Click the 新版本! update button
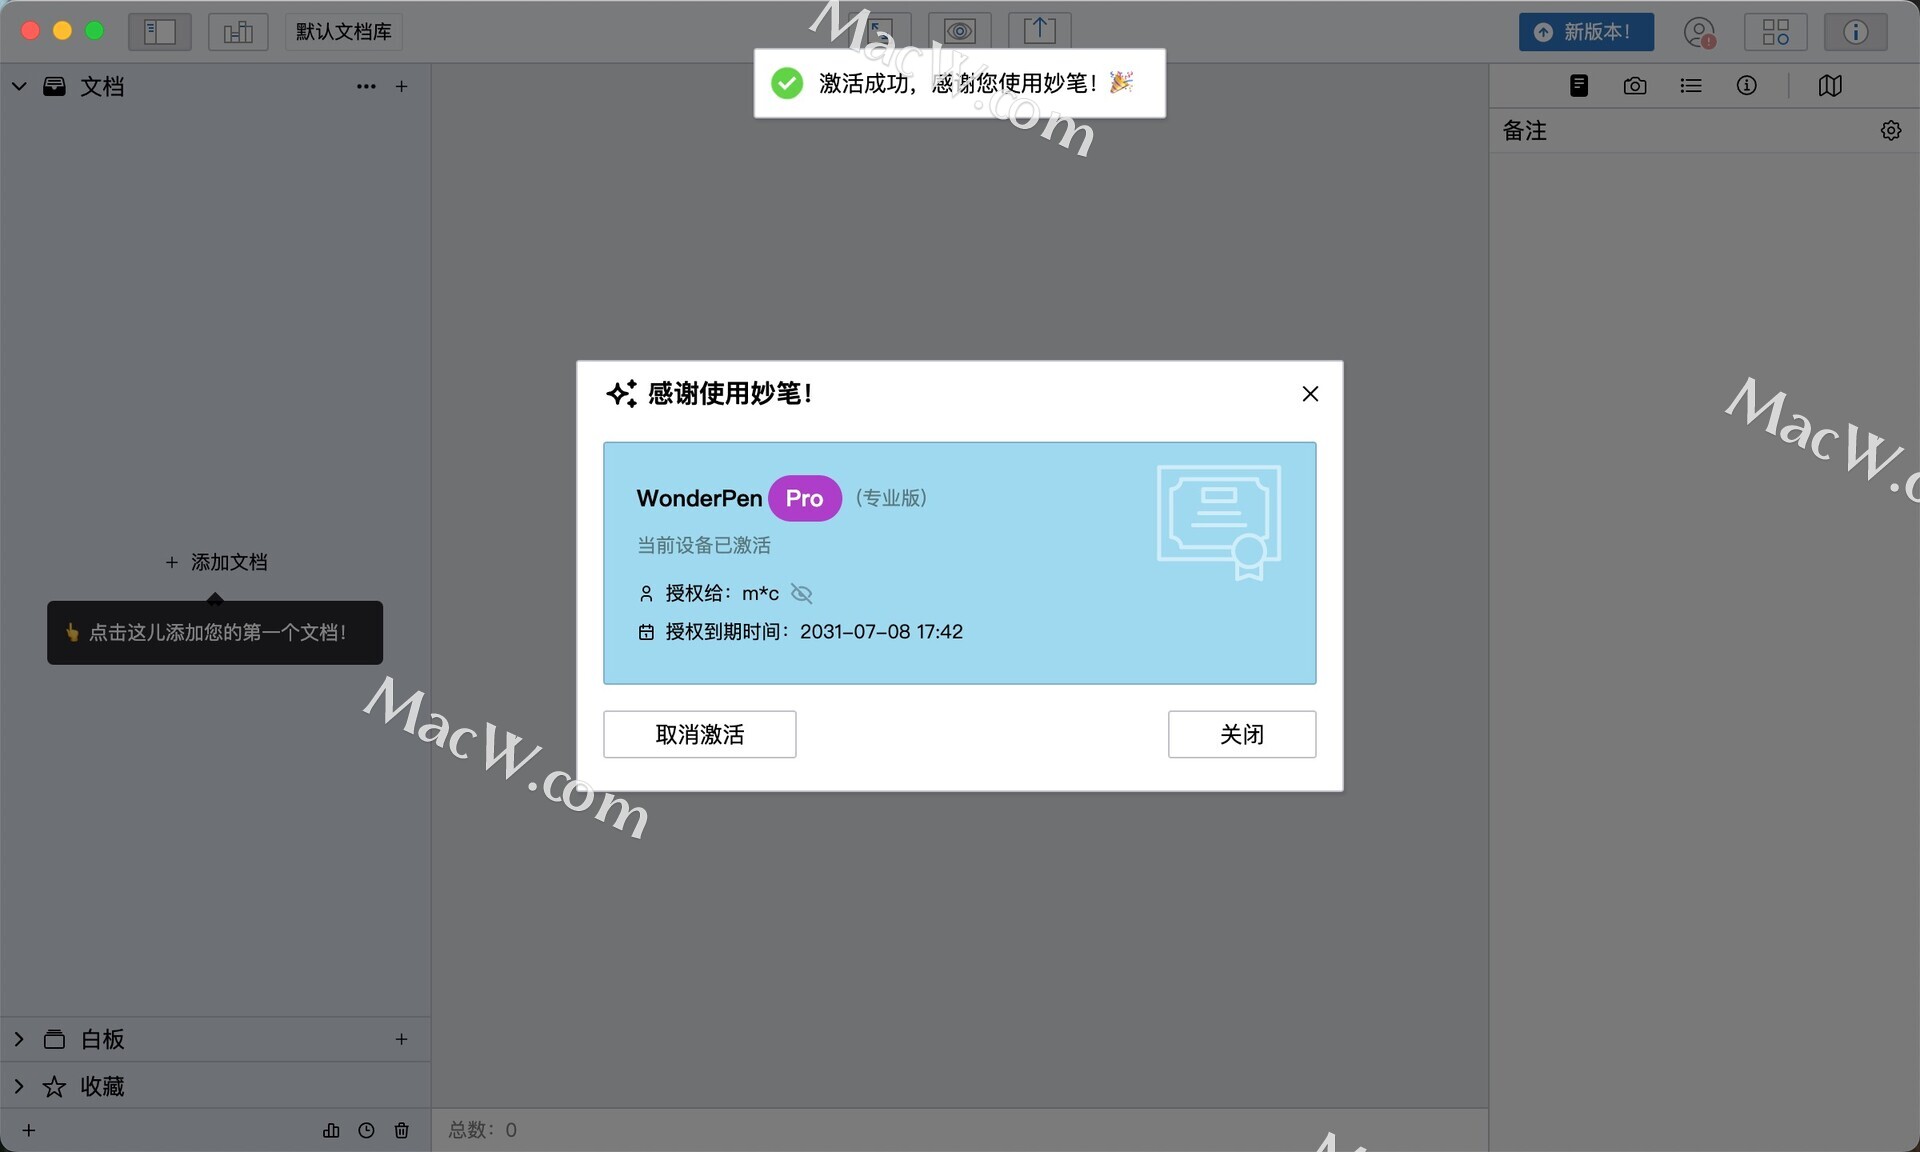 click(1586, 32)
